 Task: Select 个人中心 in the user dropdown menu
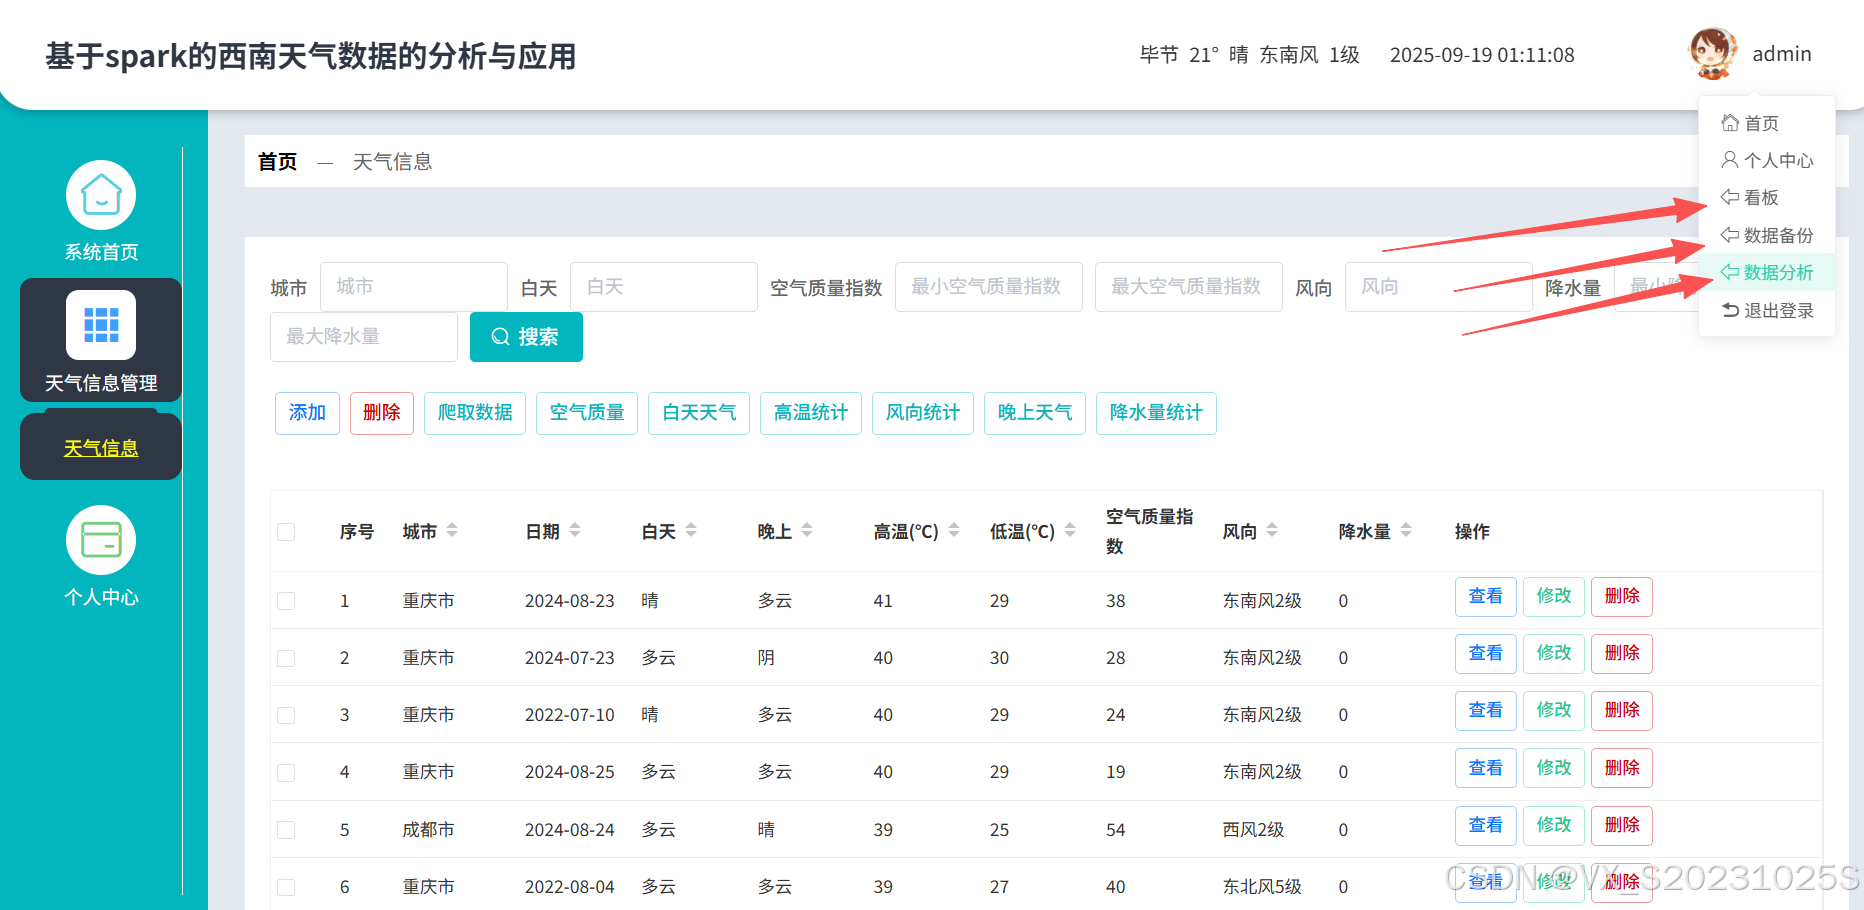point(1767,160)
